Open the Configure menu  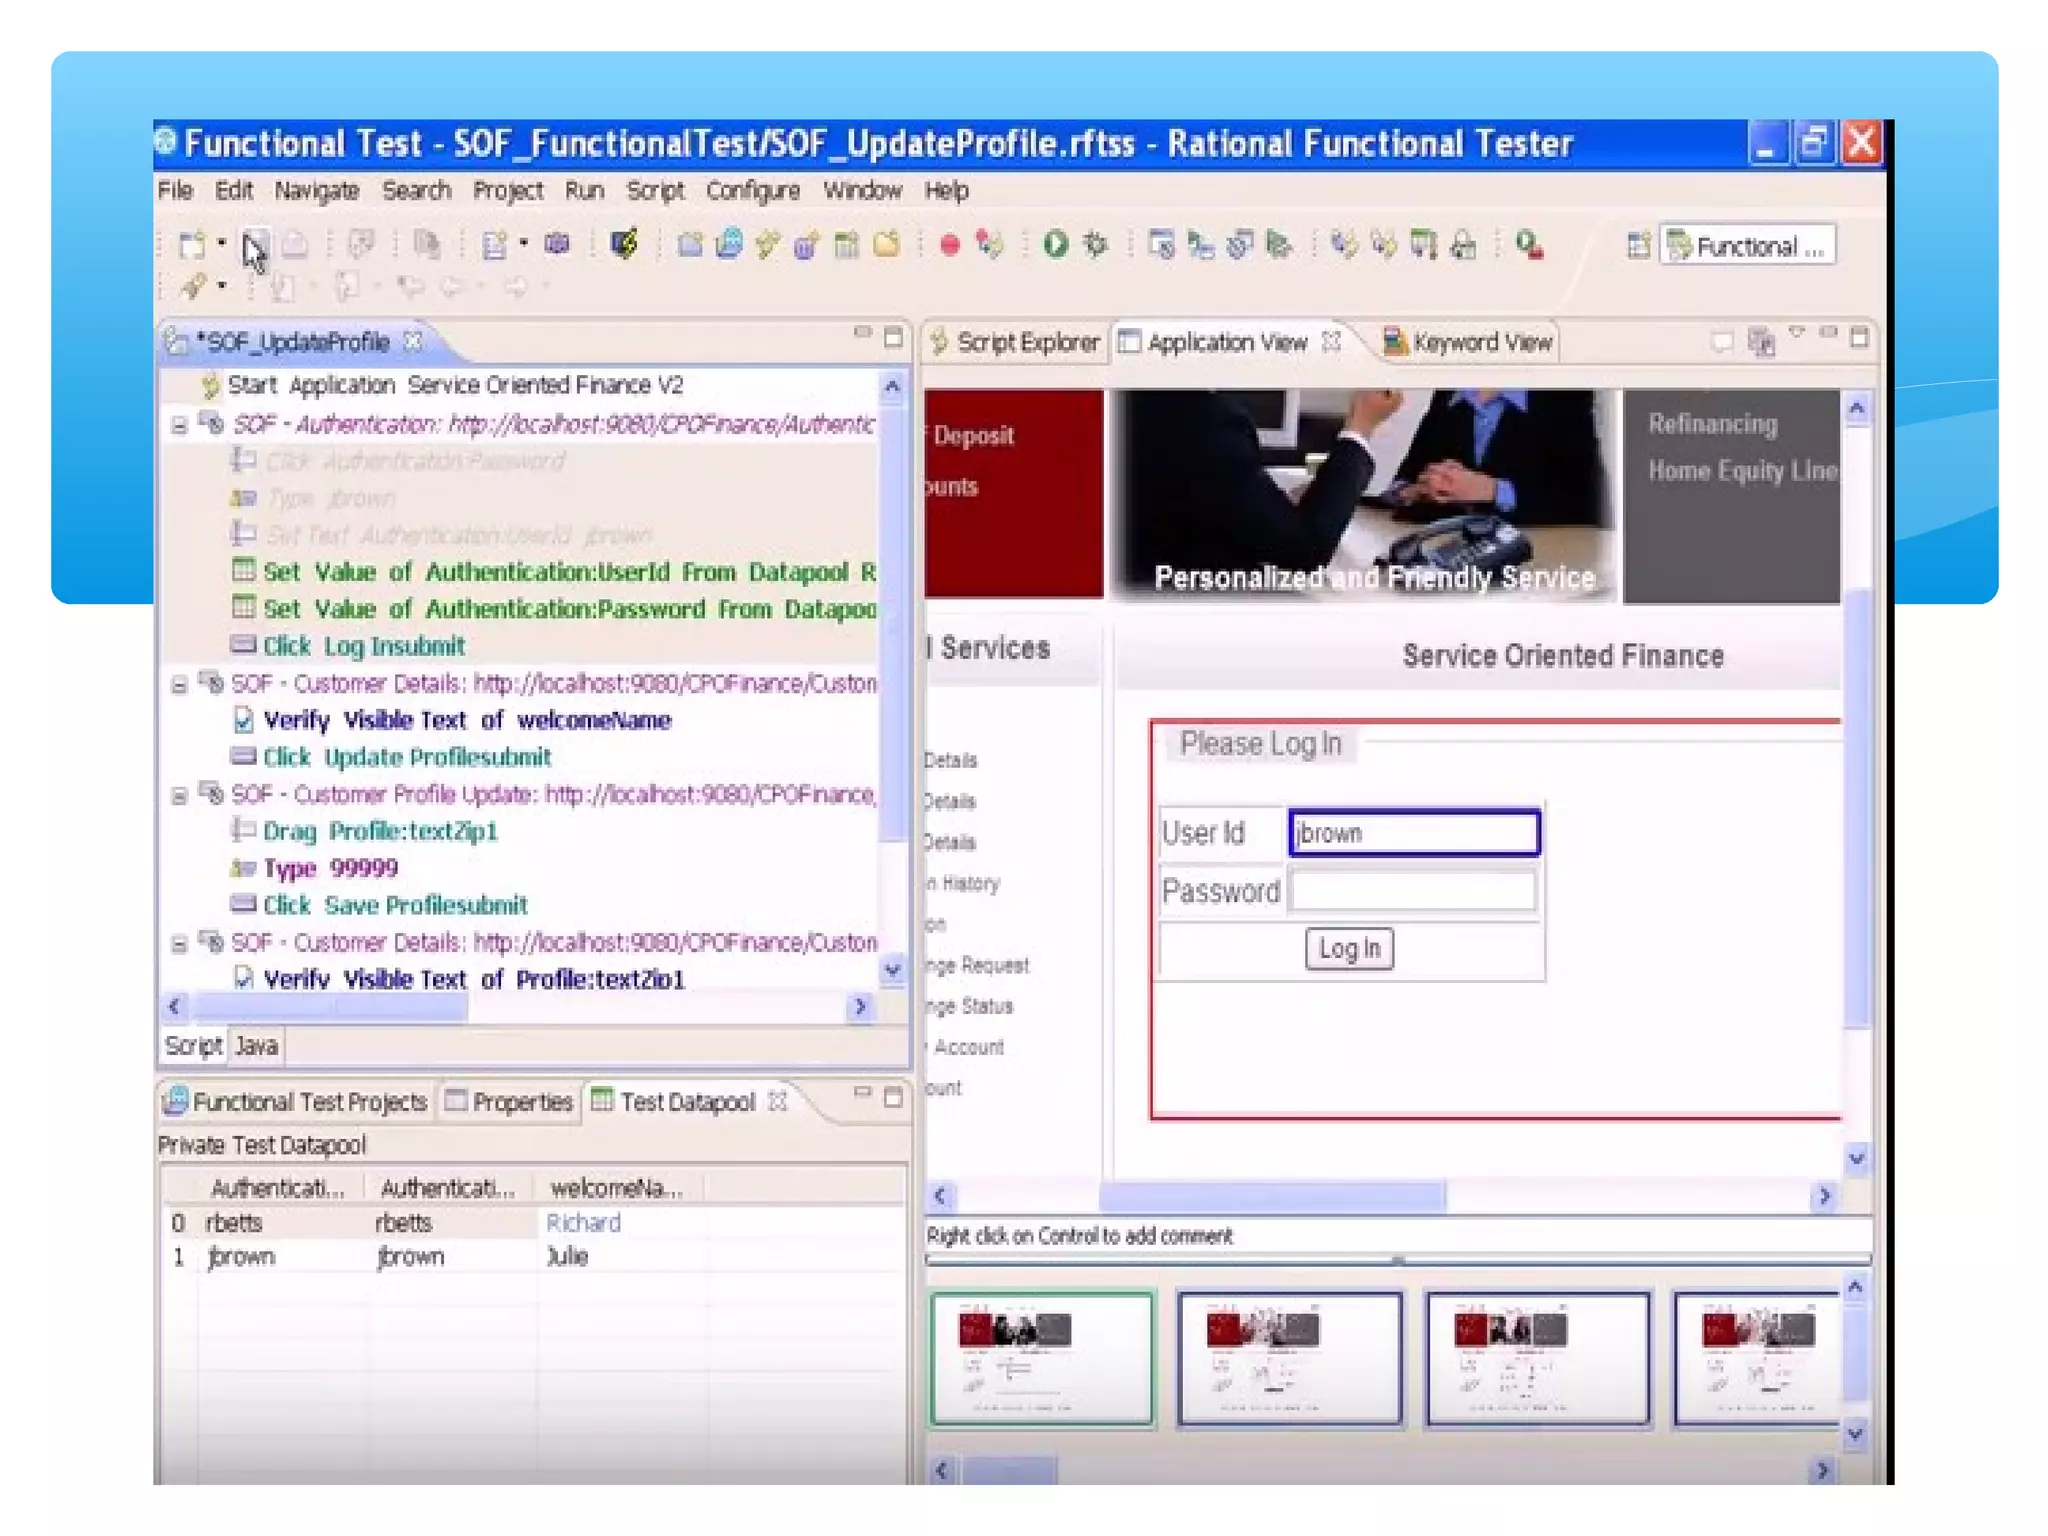pos(752,191)
